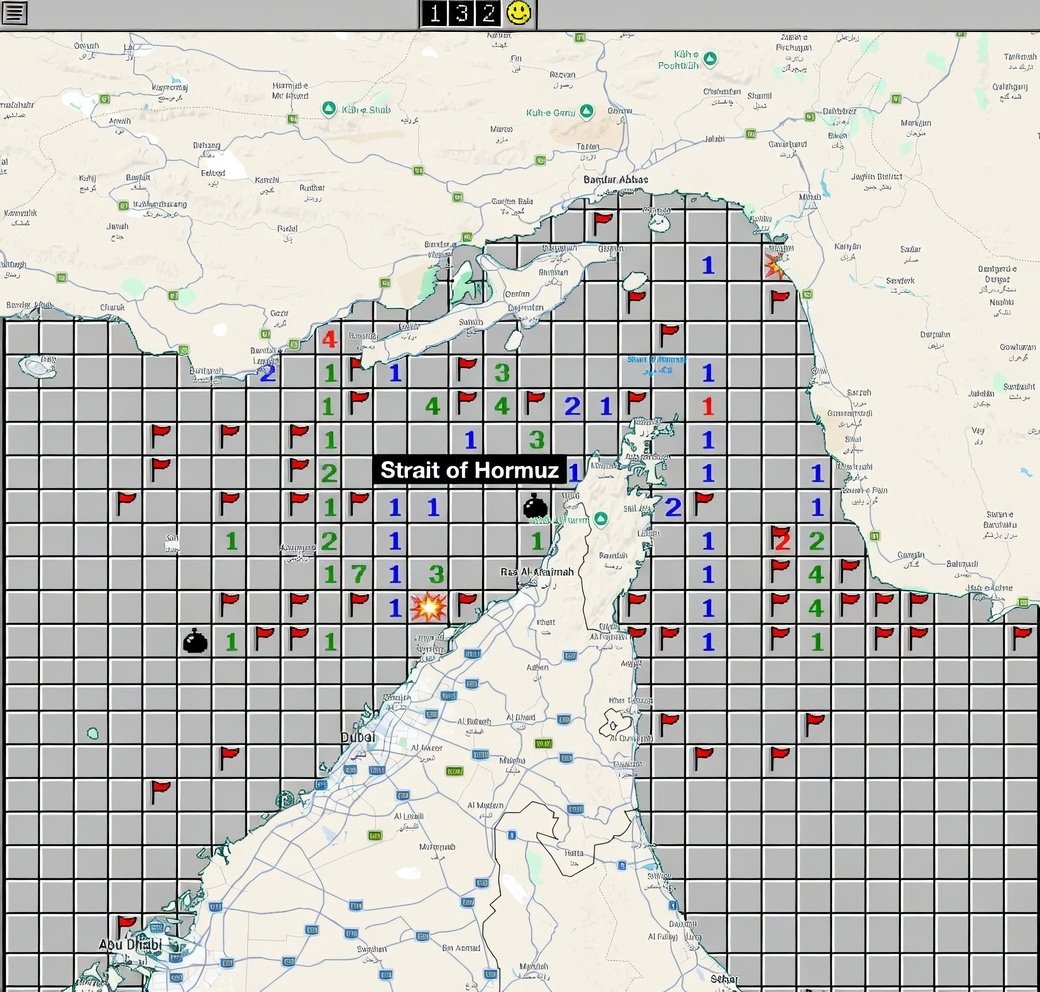Click the flag above the Abu Dhabi label
Image resolution: width=1040 pixels, height=992 pixels.
(x=125, y=926)
